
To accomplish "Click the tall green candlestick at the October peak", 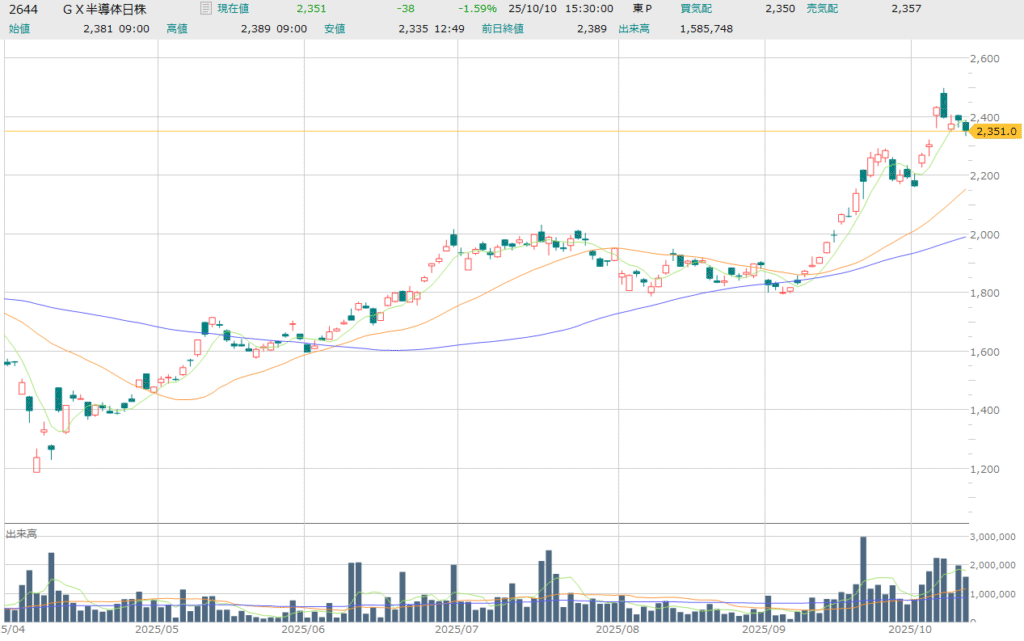I will click(x=943, y=104).
